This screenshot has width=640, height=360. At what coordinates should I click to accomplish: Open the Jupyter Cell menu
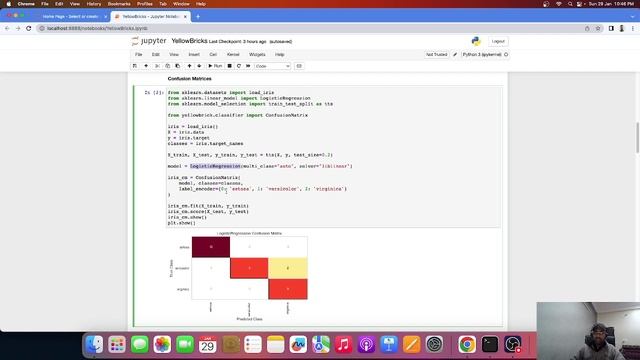(x=213, y=54)
